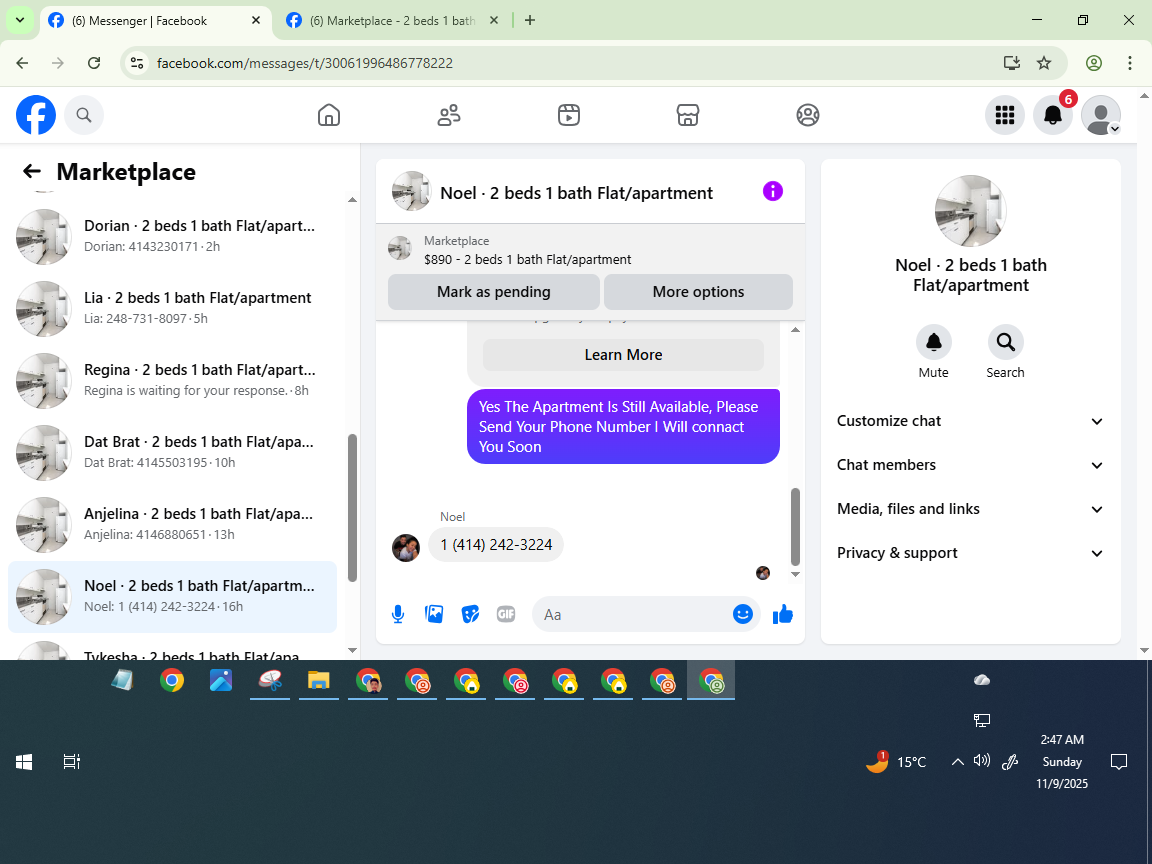Click the message input field Aa
Viewport: 1152px width, 864px height.
click(632, 614)
